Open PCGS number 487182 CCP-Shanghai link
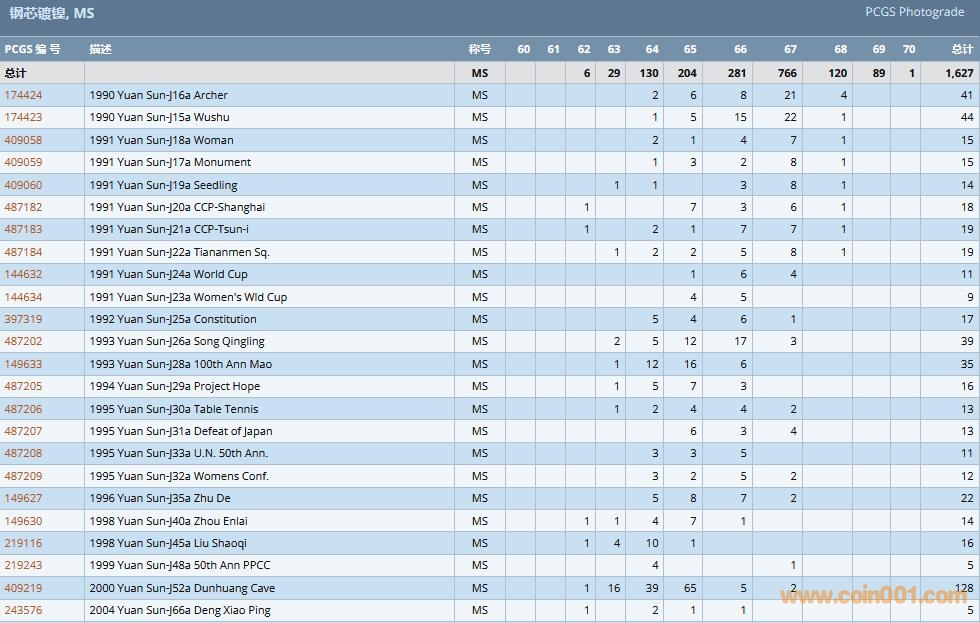The height and width of the screenshot is (623, 980). coord(23,207)
